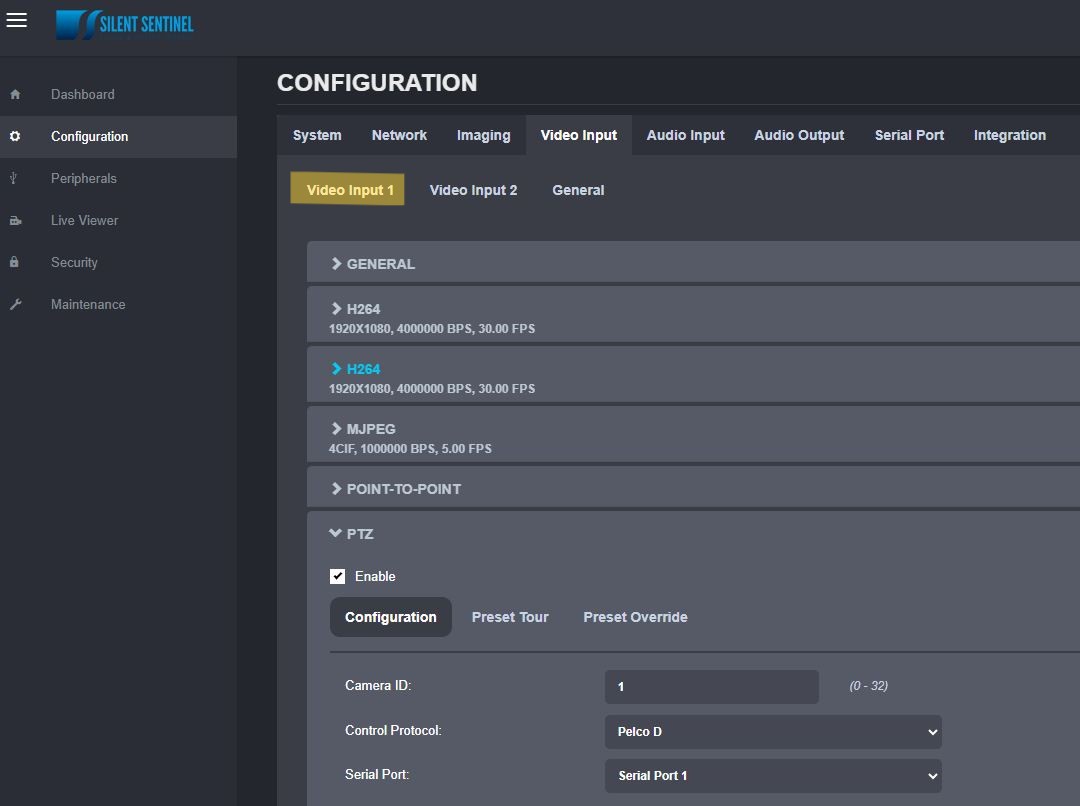1080x806 pixels.
Task: Expand the blue-highlighted H264 section
Action: 693,375
